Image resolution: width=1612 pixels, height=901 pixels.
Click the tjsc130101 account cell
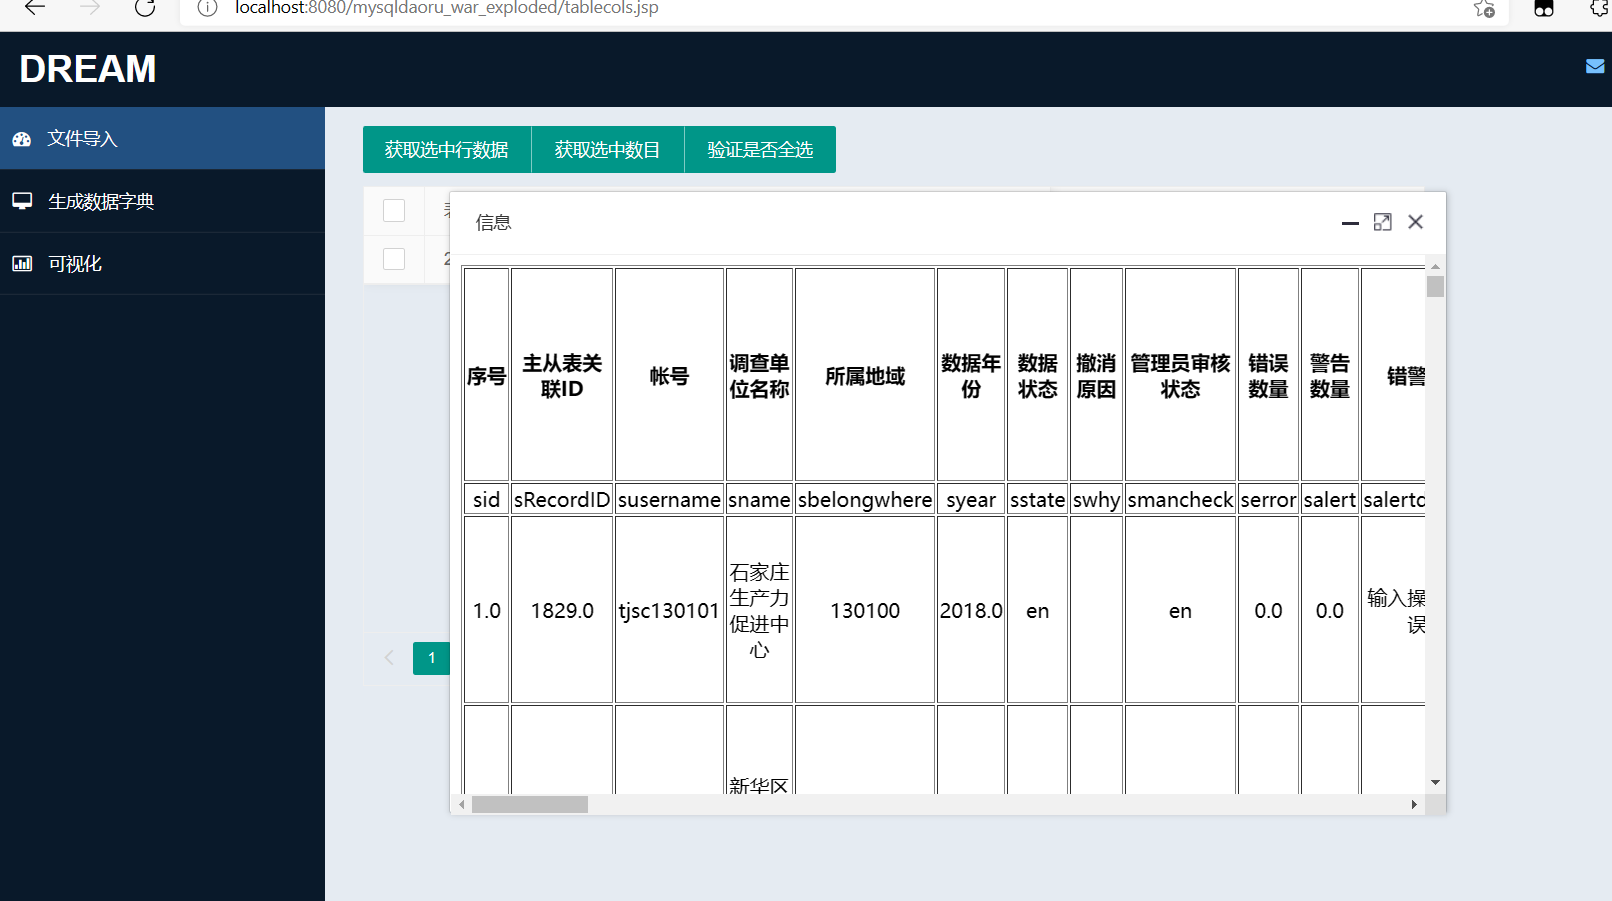(x=669, y=610)
